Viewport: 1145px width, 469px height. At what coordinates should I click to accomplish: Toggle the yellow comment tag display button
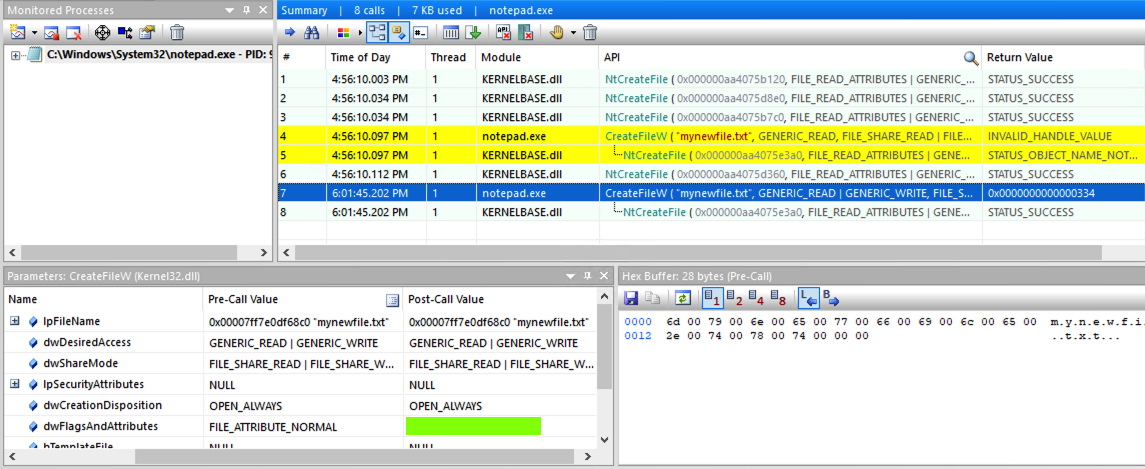coord(399,32)
